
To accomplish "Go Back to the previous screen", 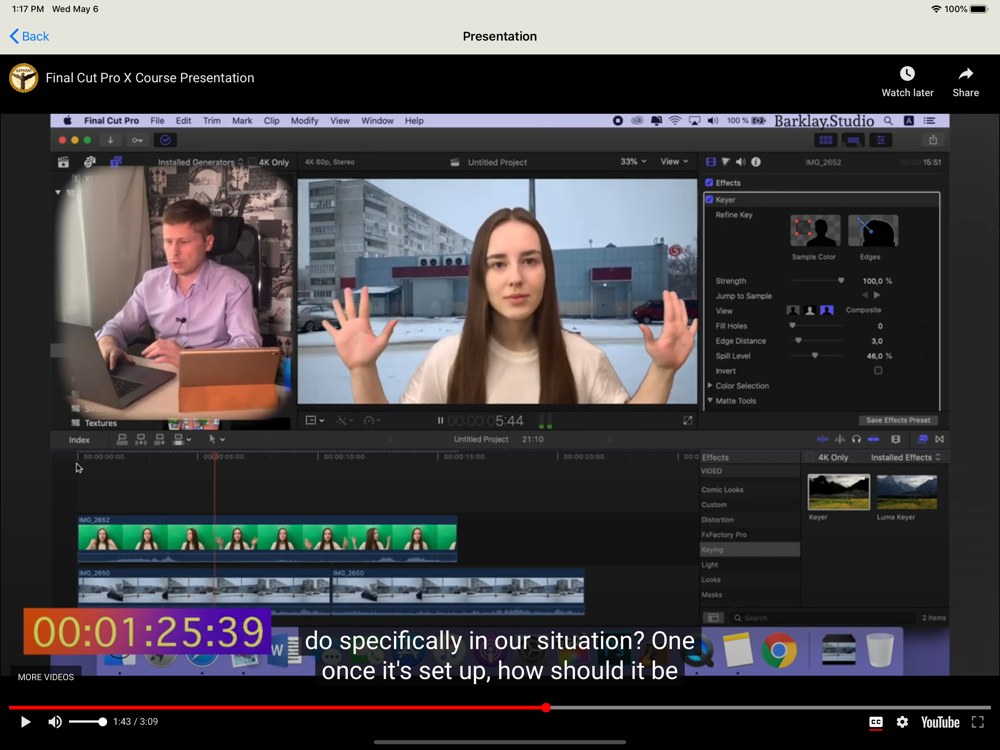I will [29, 36].
